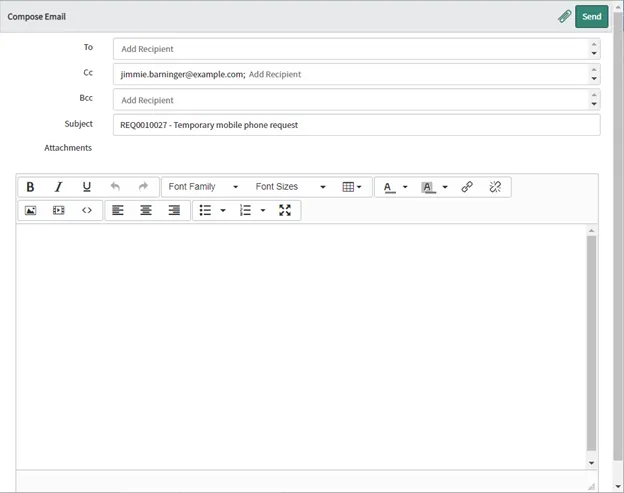Click the Subject text field

[x=356, y=125]
